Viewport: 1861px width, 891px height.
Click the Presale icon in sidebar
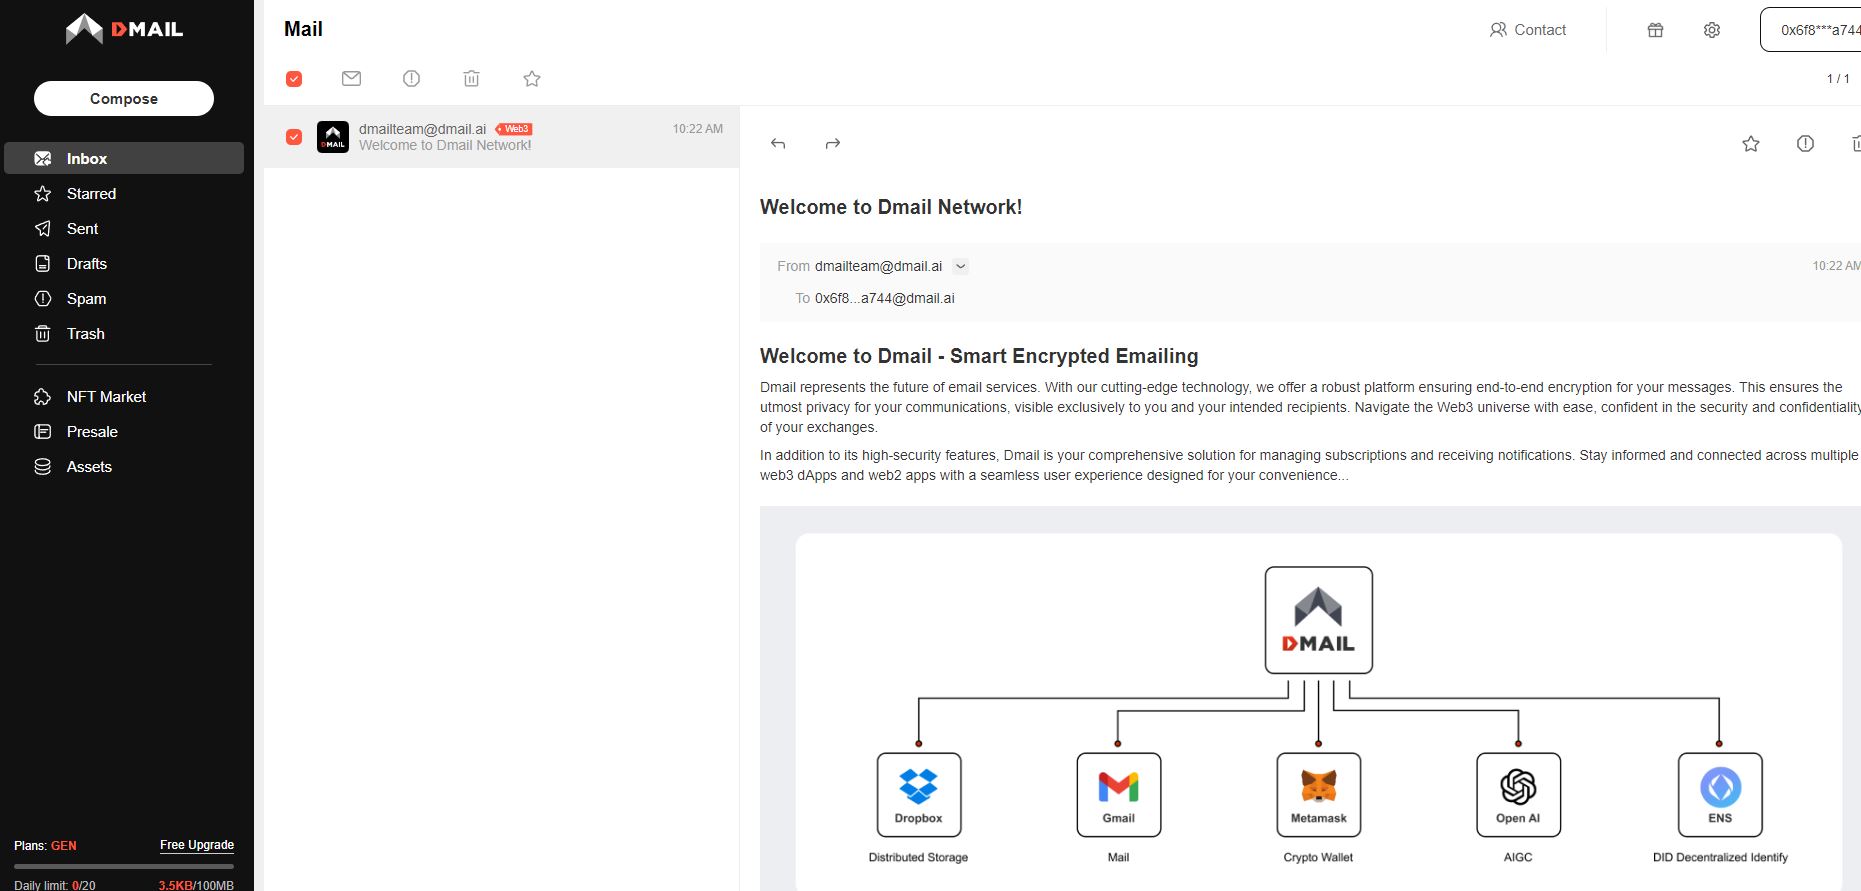pos(42,431)
